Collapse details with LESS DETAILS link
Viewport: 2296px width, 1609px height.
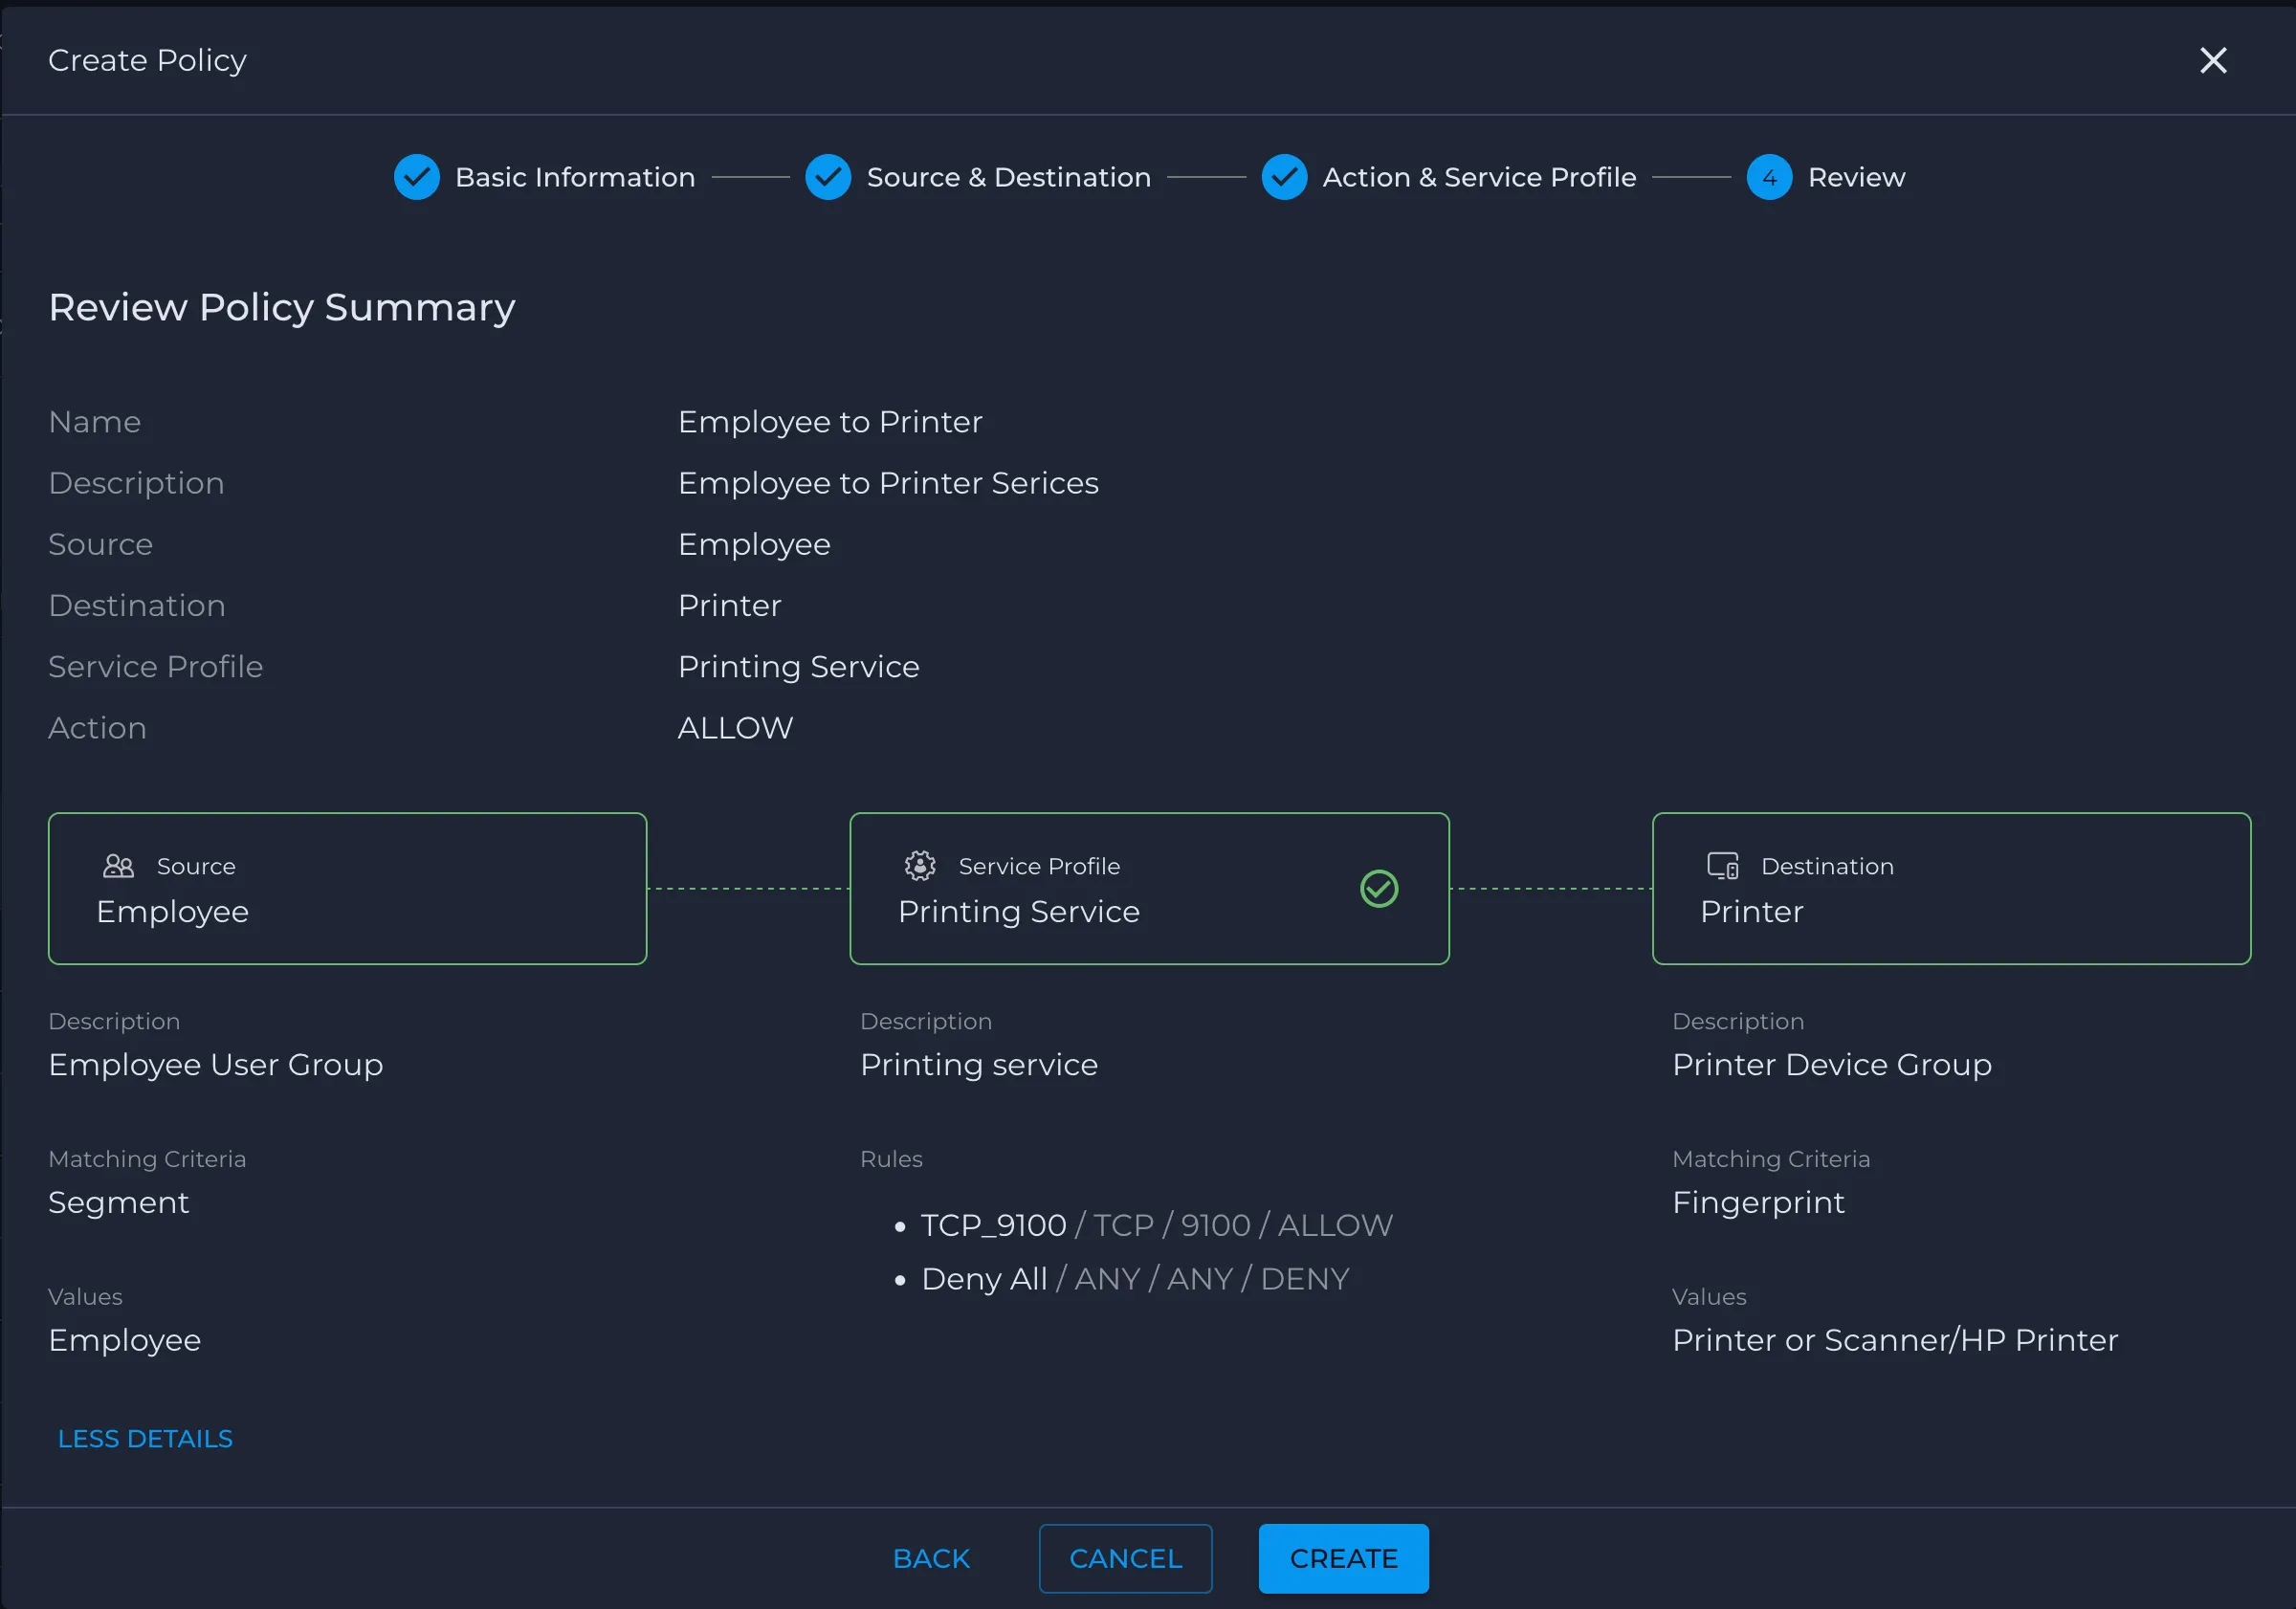click(145, 1438)
